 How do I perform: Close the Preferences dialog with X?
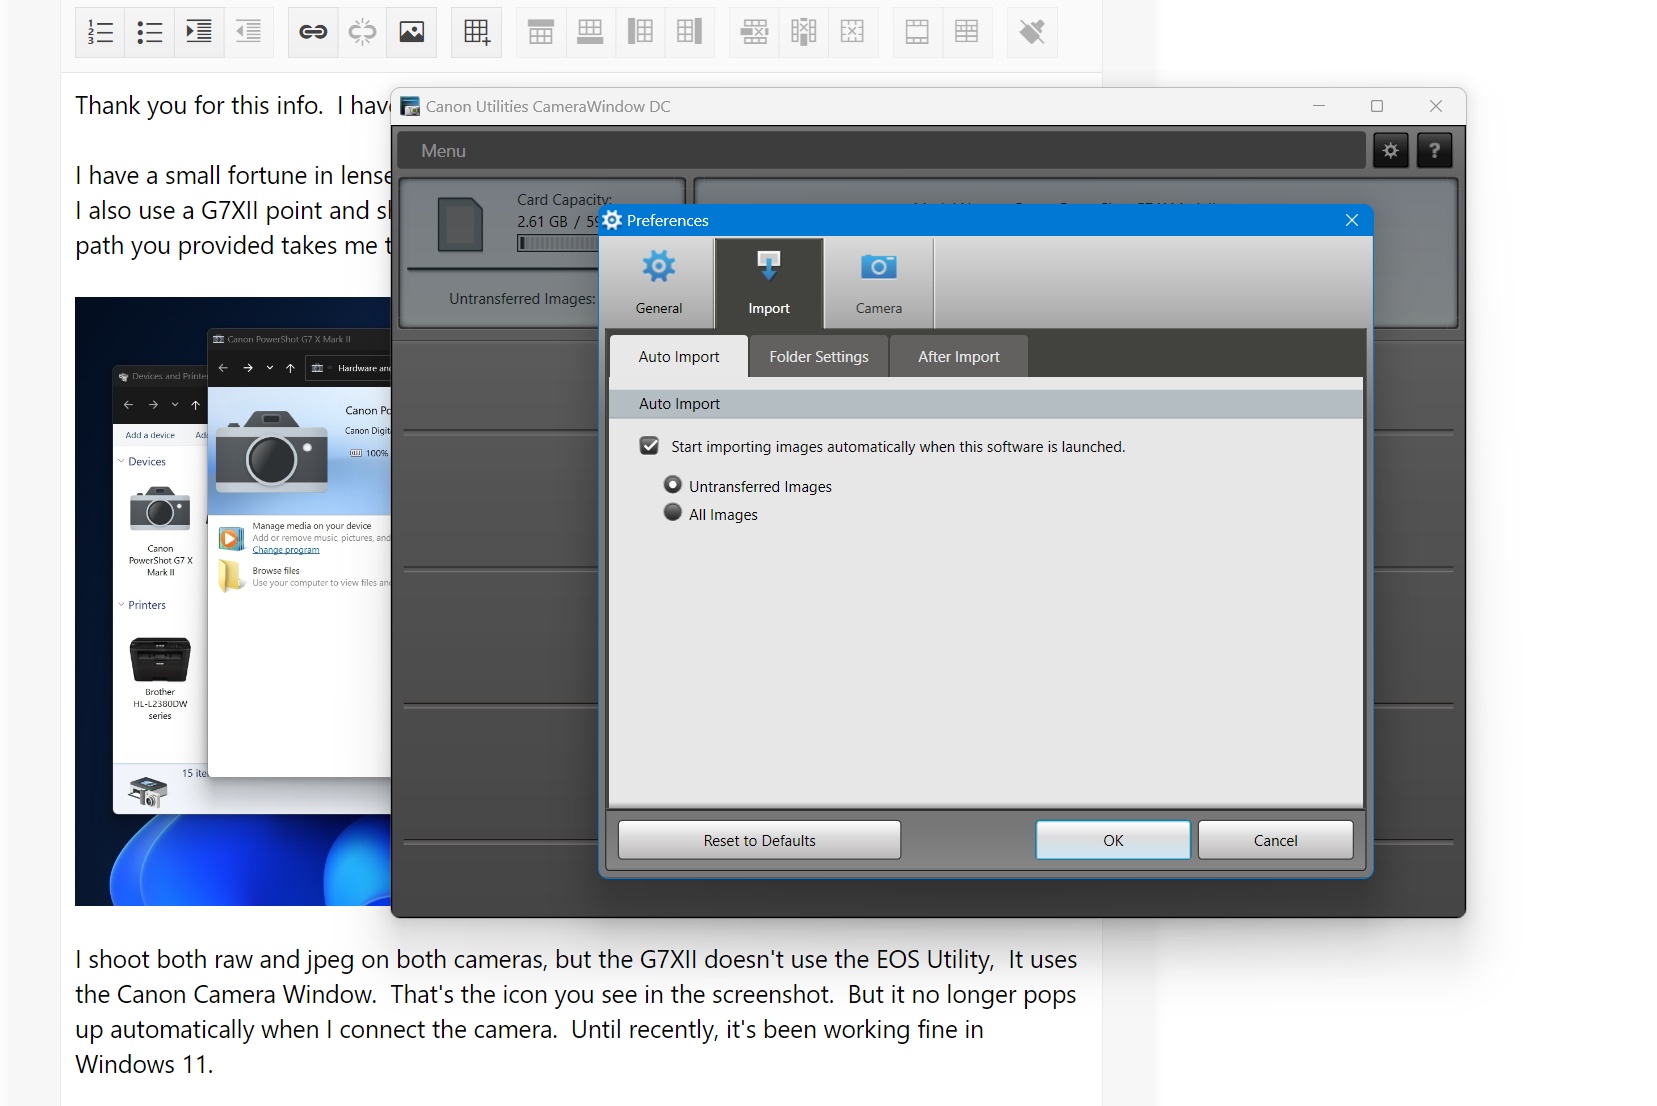1352,220
